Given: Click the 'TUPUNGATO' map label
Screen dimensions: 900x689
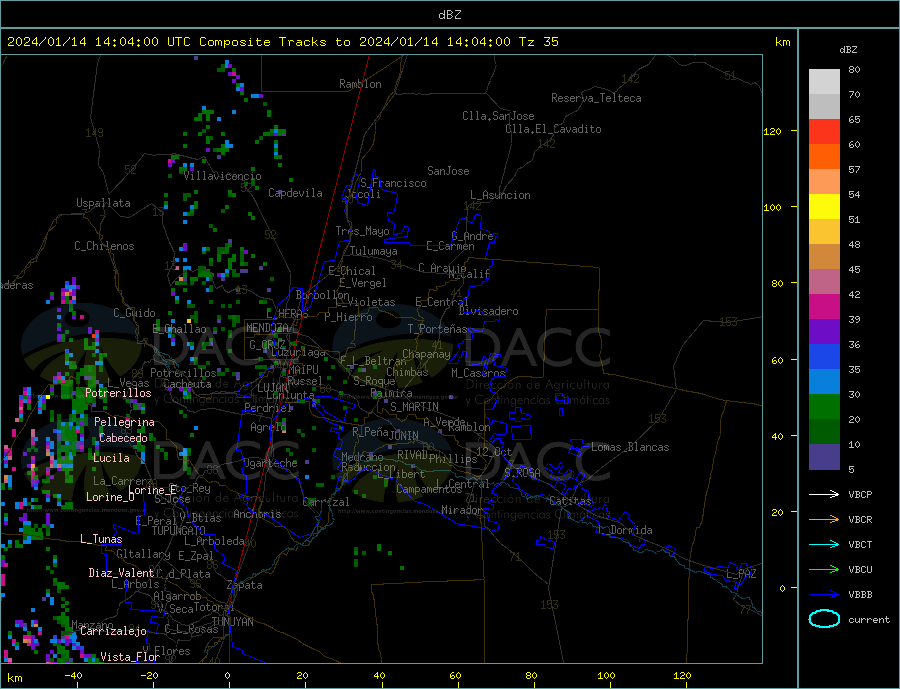Looking at the screenshot, I should click(178, 531).
